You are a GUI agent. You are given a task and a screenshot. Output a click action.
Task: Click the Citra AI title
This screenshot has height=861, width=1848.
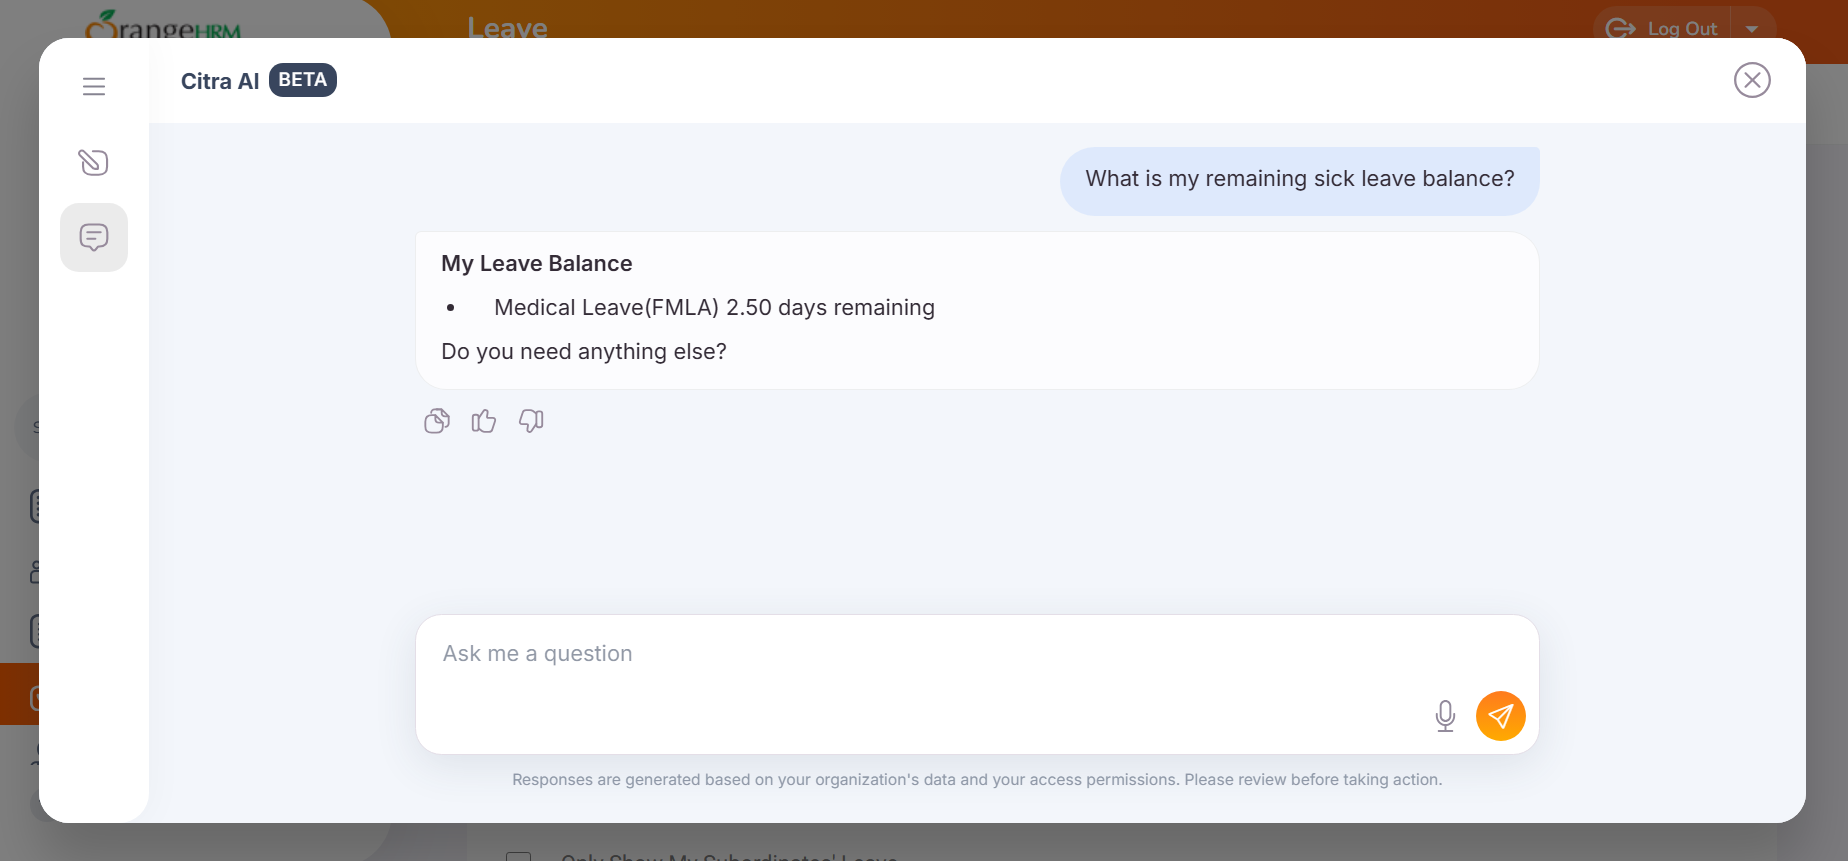220,81
